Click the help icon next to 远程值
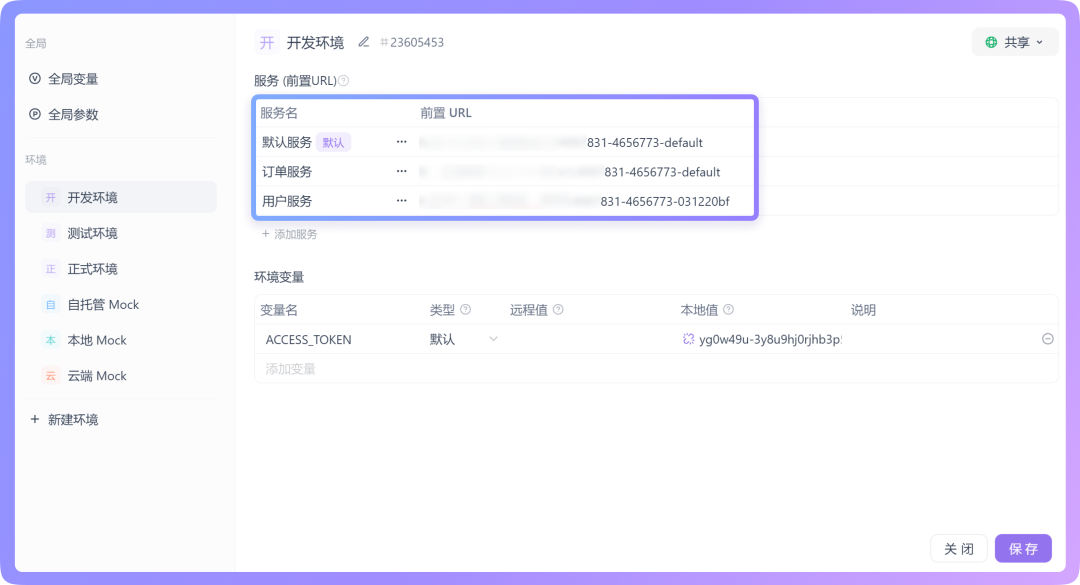 [x=557, y=309]
